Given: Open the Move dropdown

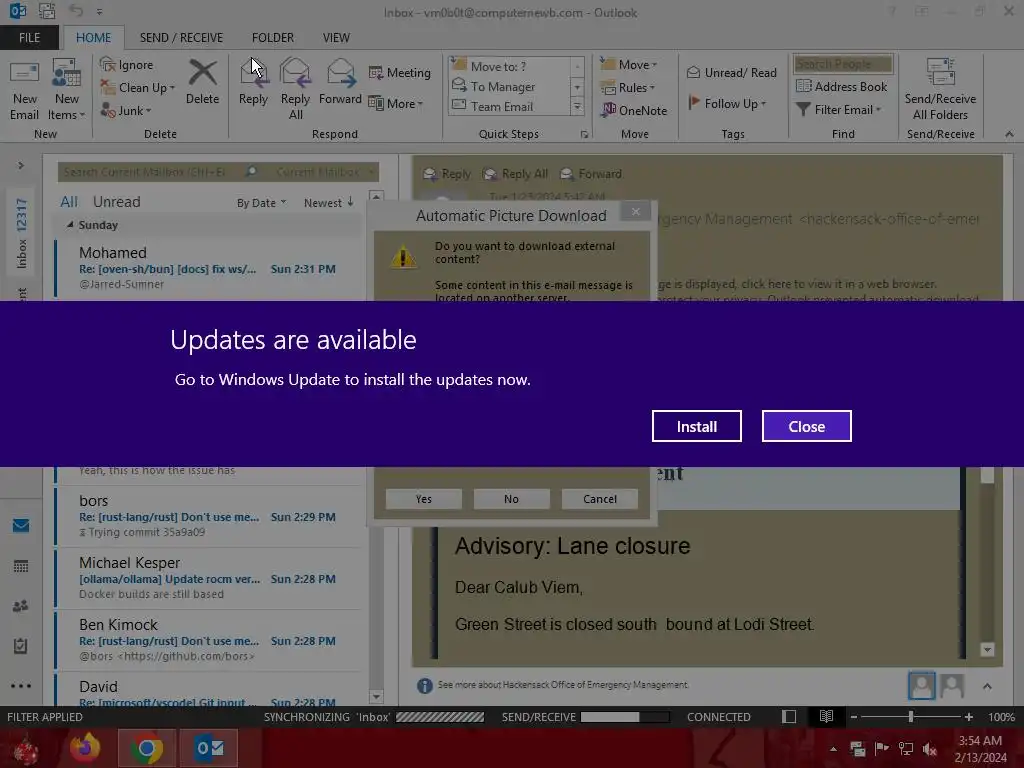Looking at the screenshot, I should point(629,65).
